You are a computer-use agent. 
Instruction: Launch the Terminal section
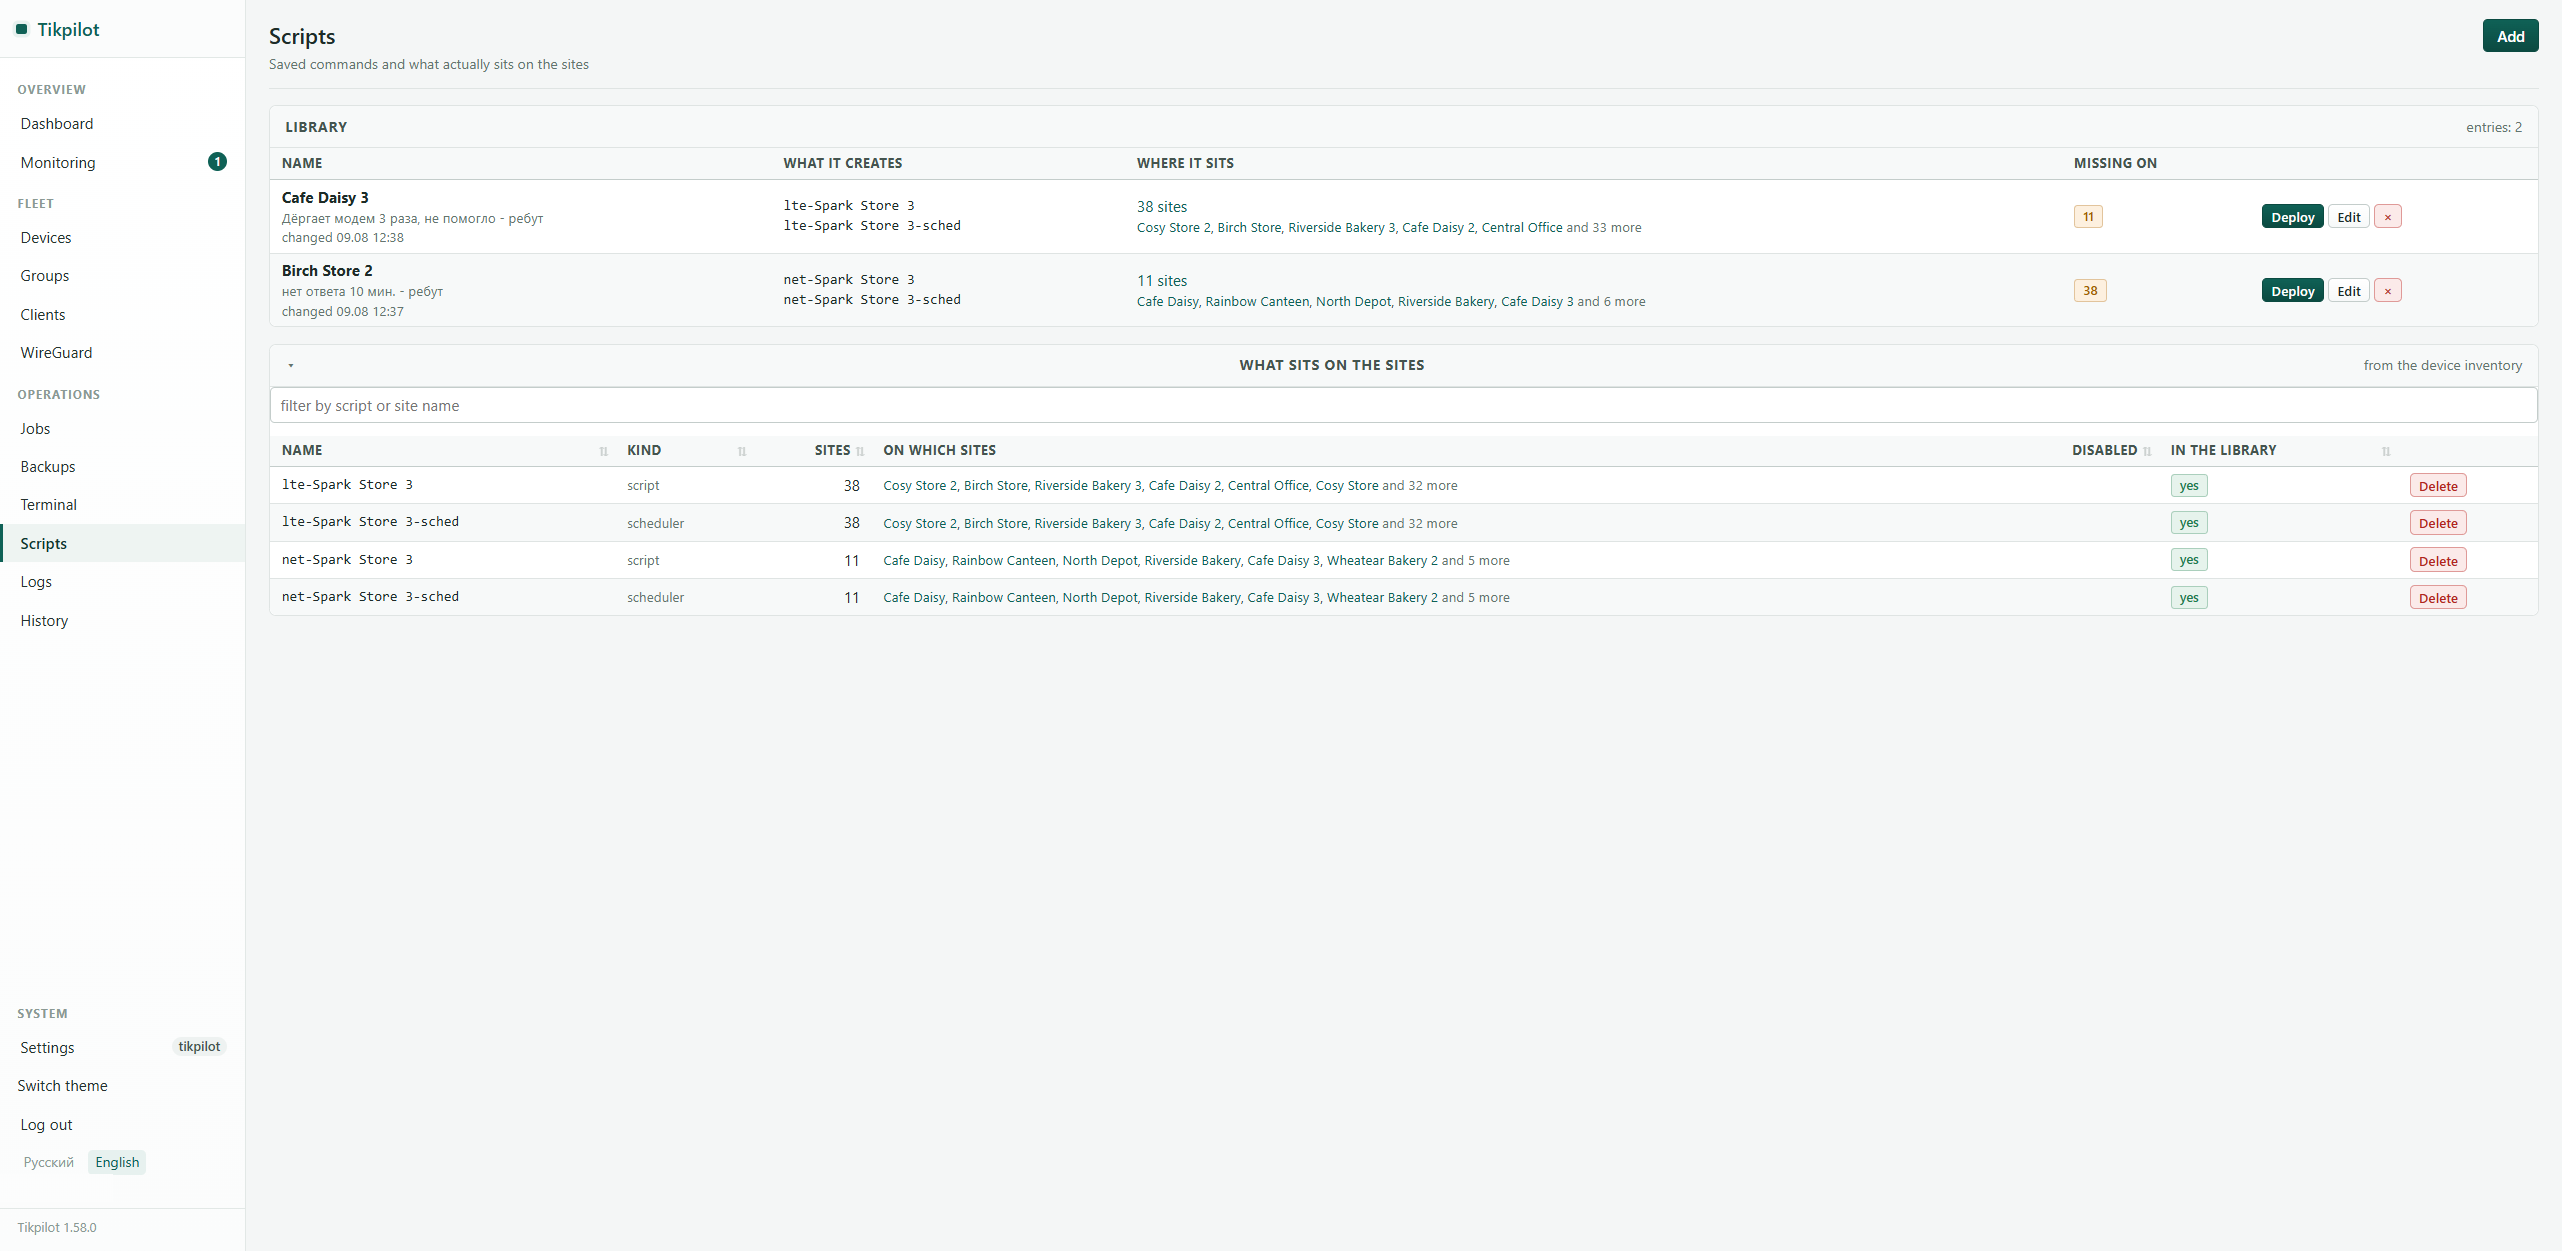[122, 505]
